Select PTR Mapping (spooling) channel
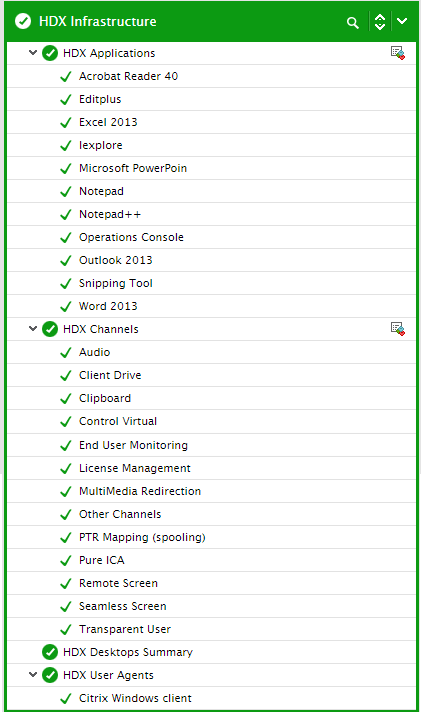421x712 pixels. [x=142, y=537]
